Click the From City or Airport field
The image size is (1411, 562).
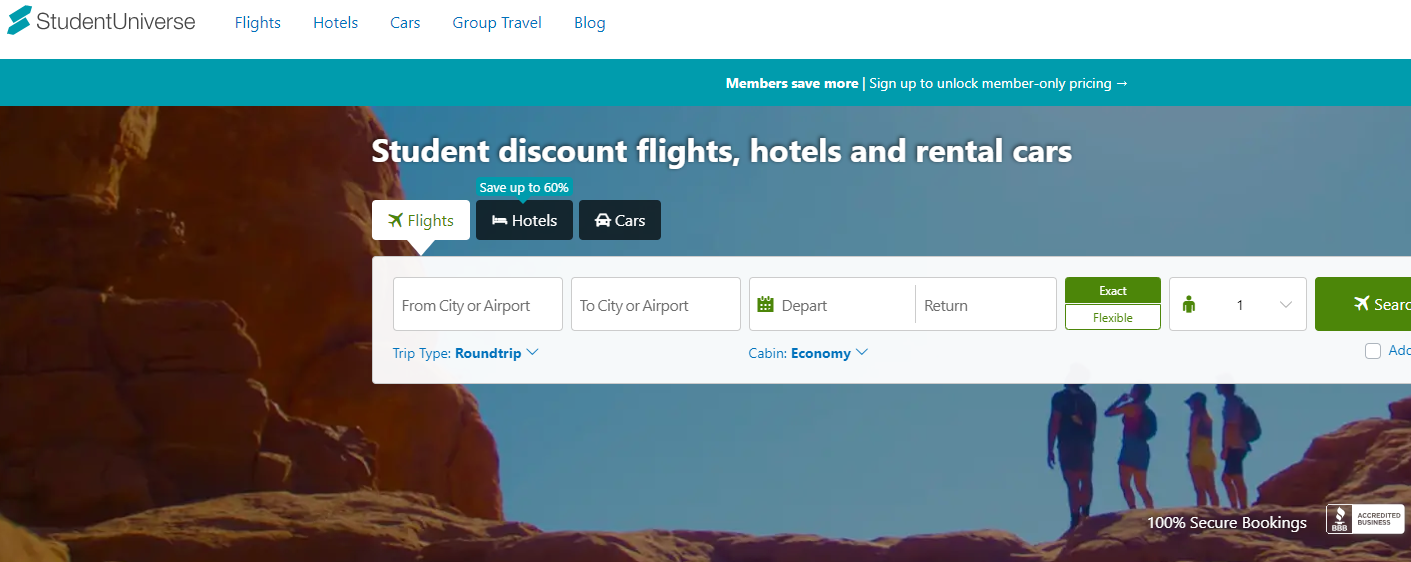(477, 305)
